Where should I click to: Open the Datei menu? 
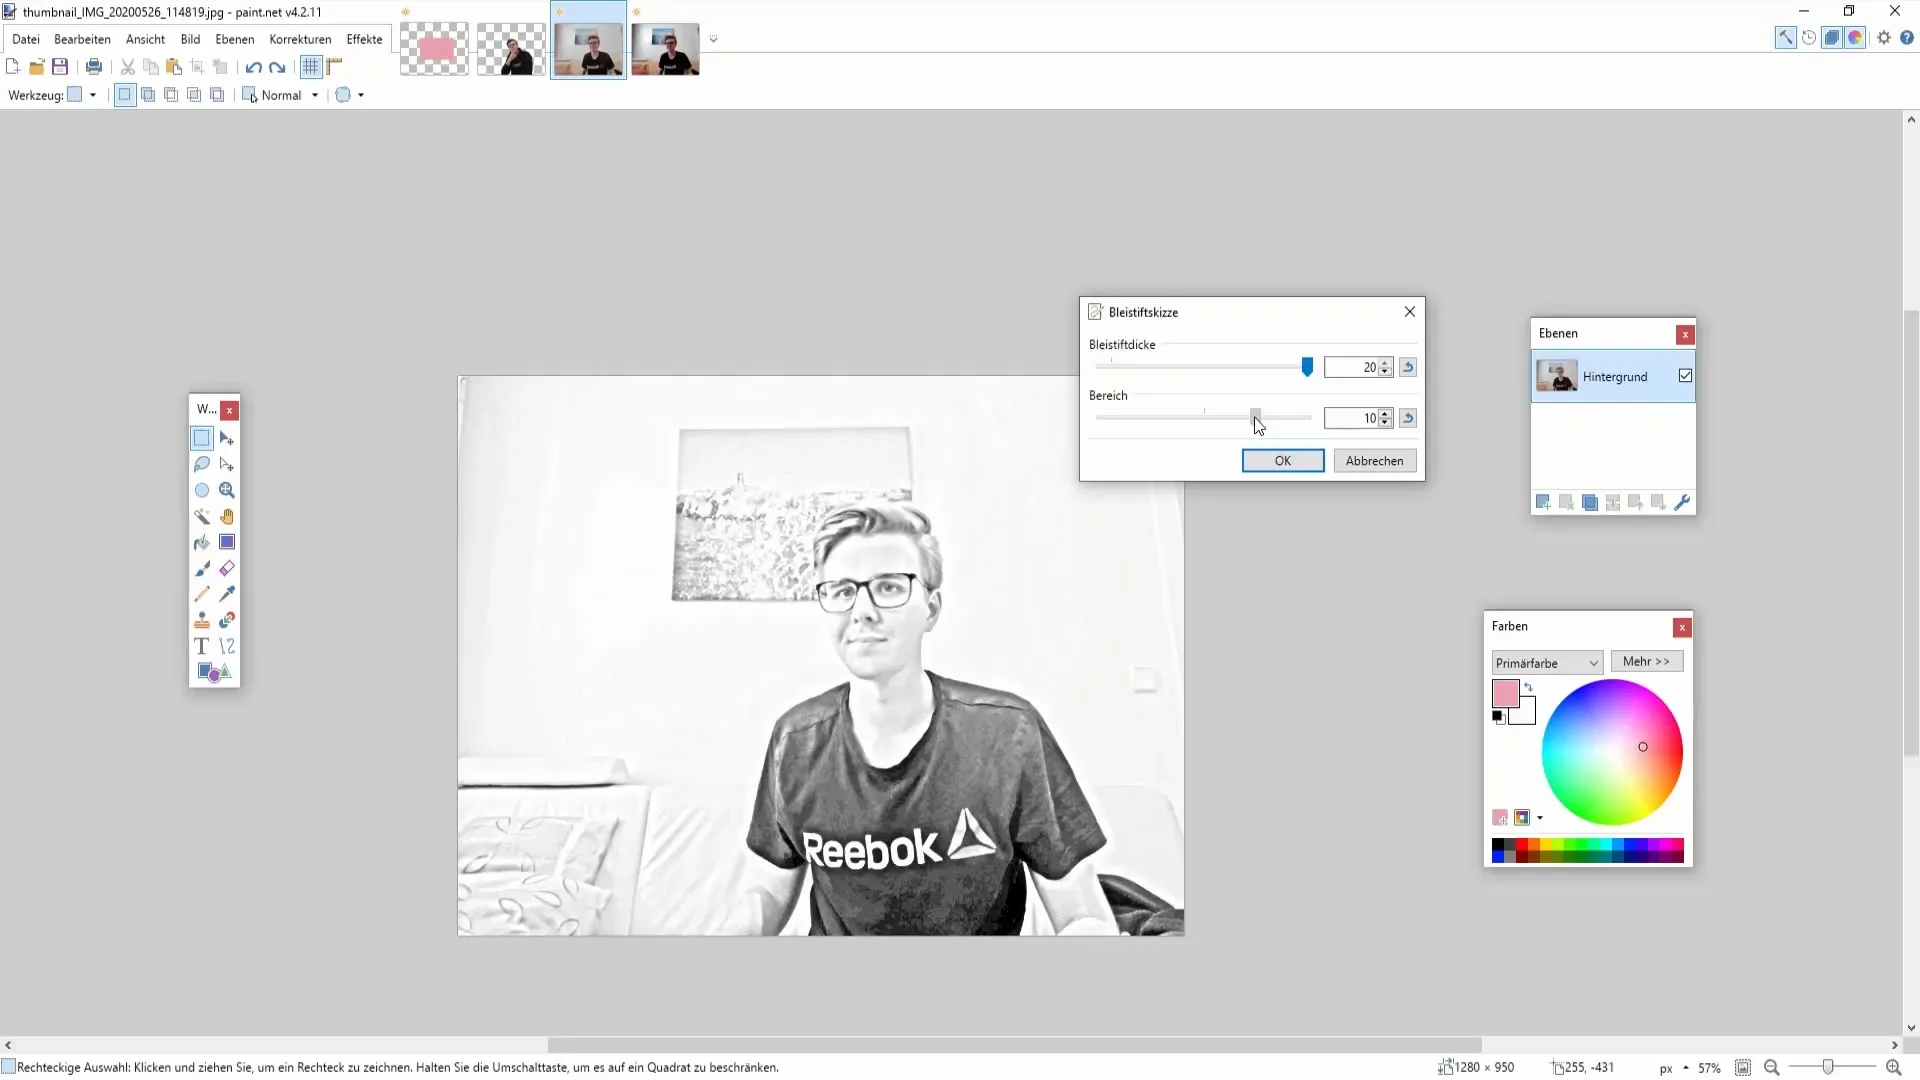coord(26,39)
